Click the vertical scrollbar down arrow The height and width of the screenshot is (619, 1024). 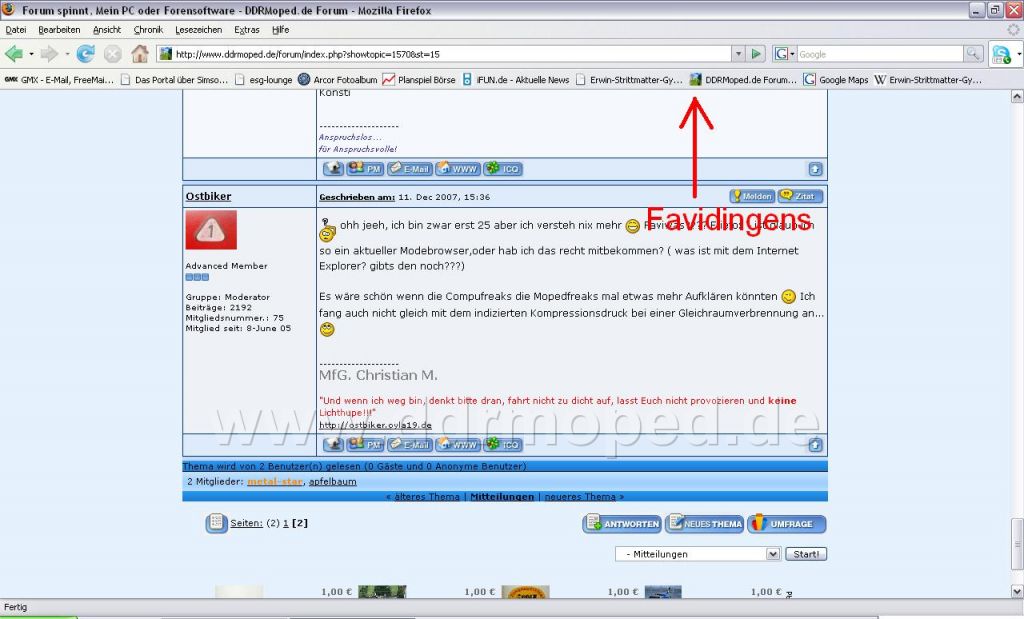point(1017,589)
